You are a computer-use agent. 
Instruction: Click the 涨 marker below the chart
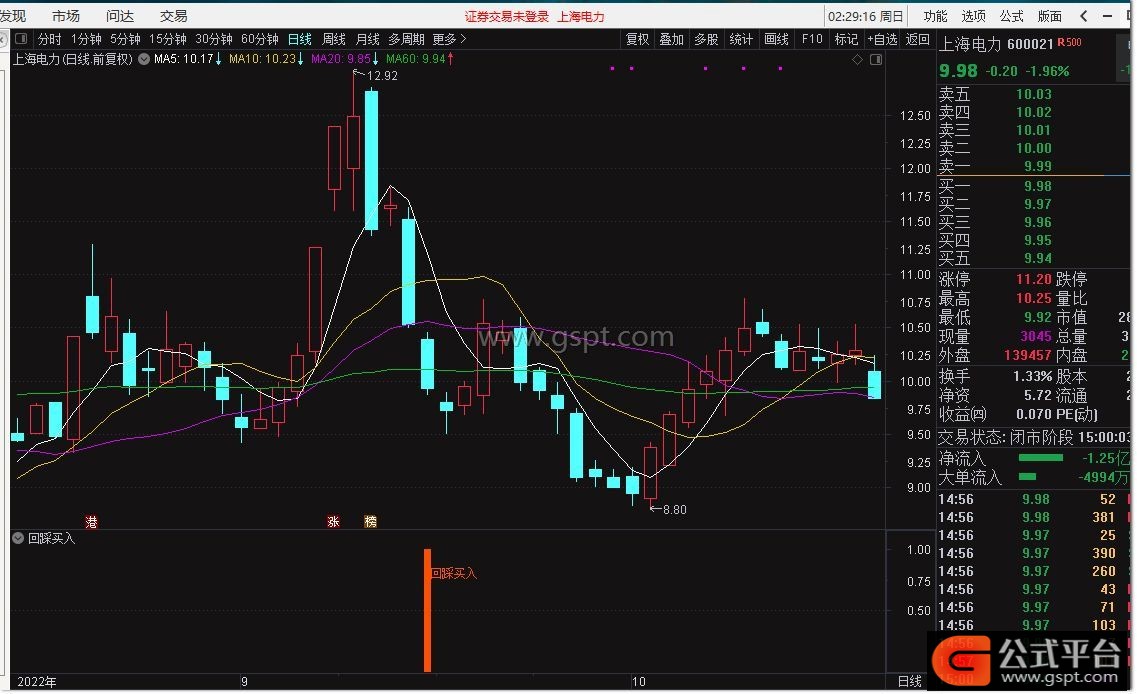click(334, 521)
